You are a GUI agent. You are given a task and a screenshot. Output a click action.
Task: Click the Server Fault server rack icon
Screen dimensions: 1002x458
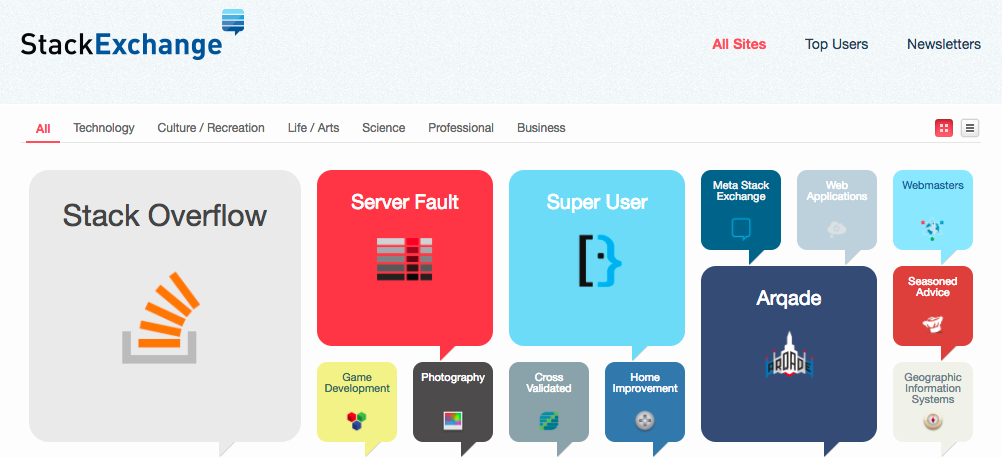pos(404,258)
